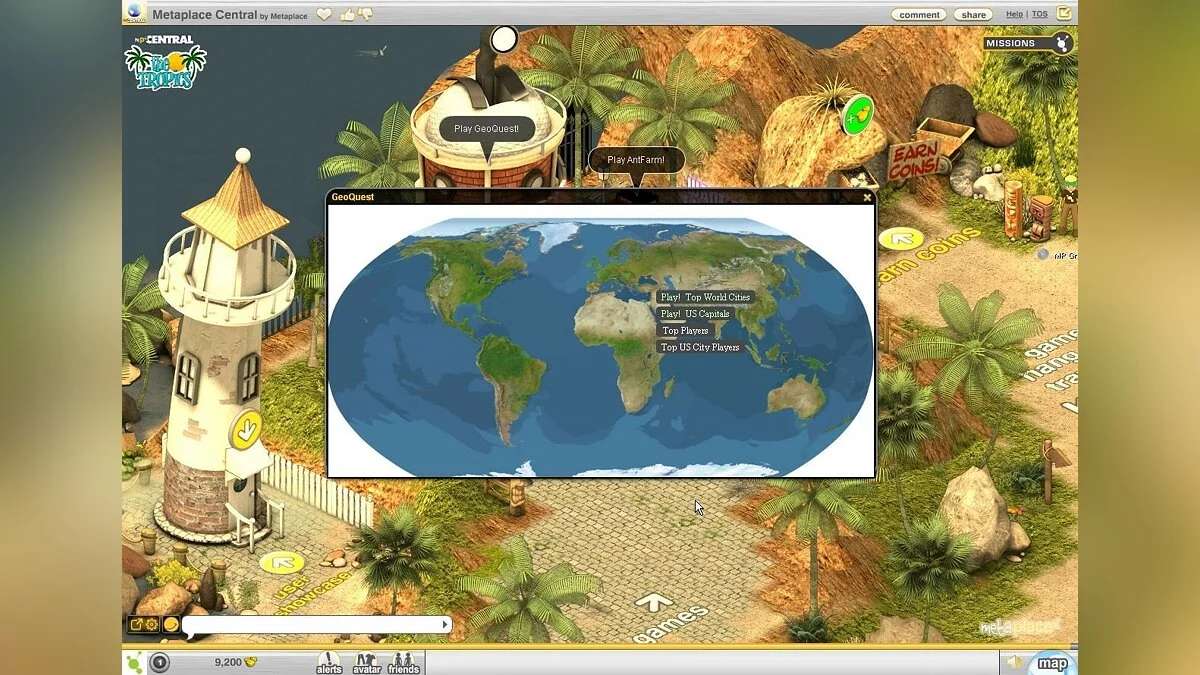Open the Top Players list

[x=685, y=330]
